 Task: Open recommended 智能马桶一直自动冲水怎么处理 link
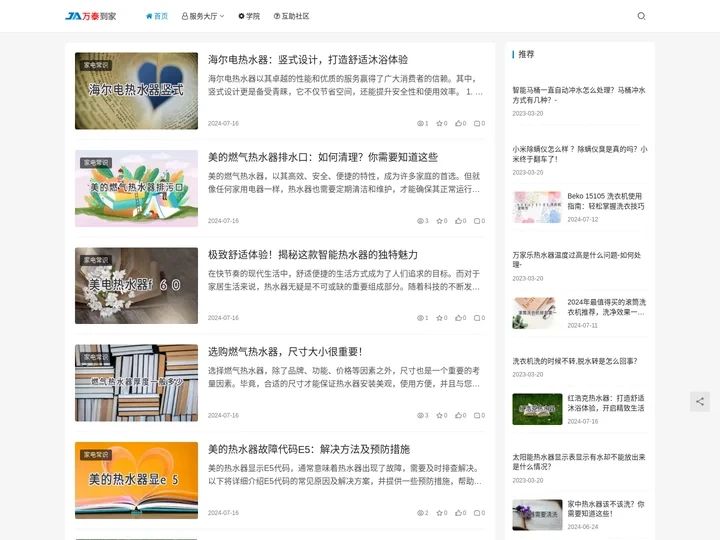point(579,95)
